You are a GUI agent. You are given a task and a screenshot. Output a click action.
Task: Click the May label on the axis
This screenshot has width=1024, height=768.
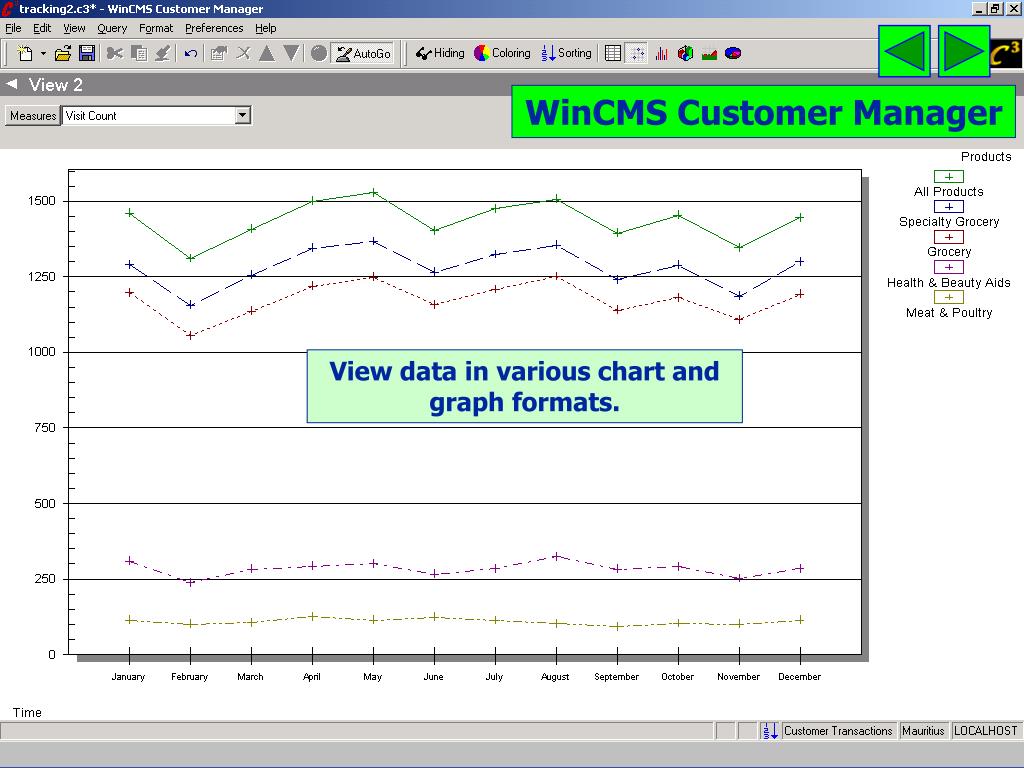(x=372, y=677)
